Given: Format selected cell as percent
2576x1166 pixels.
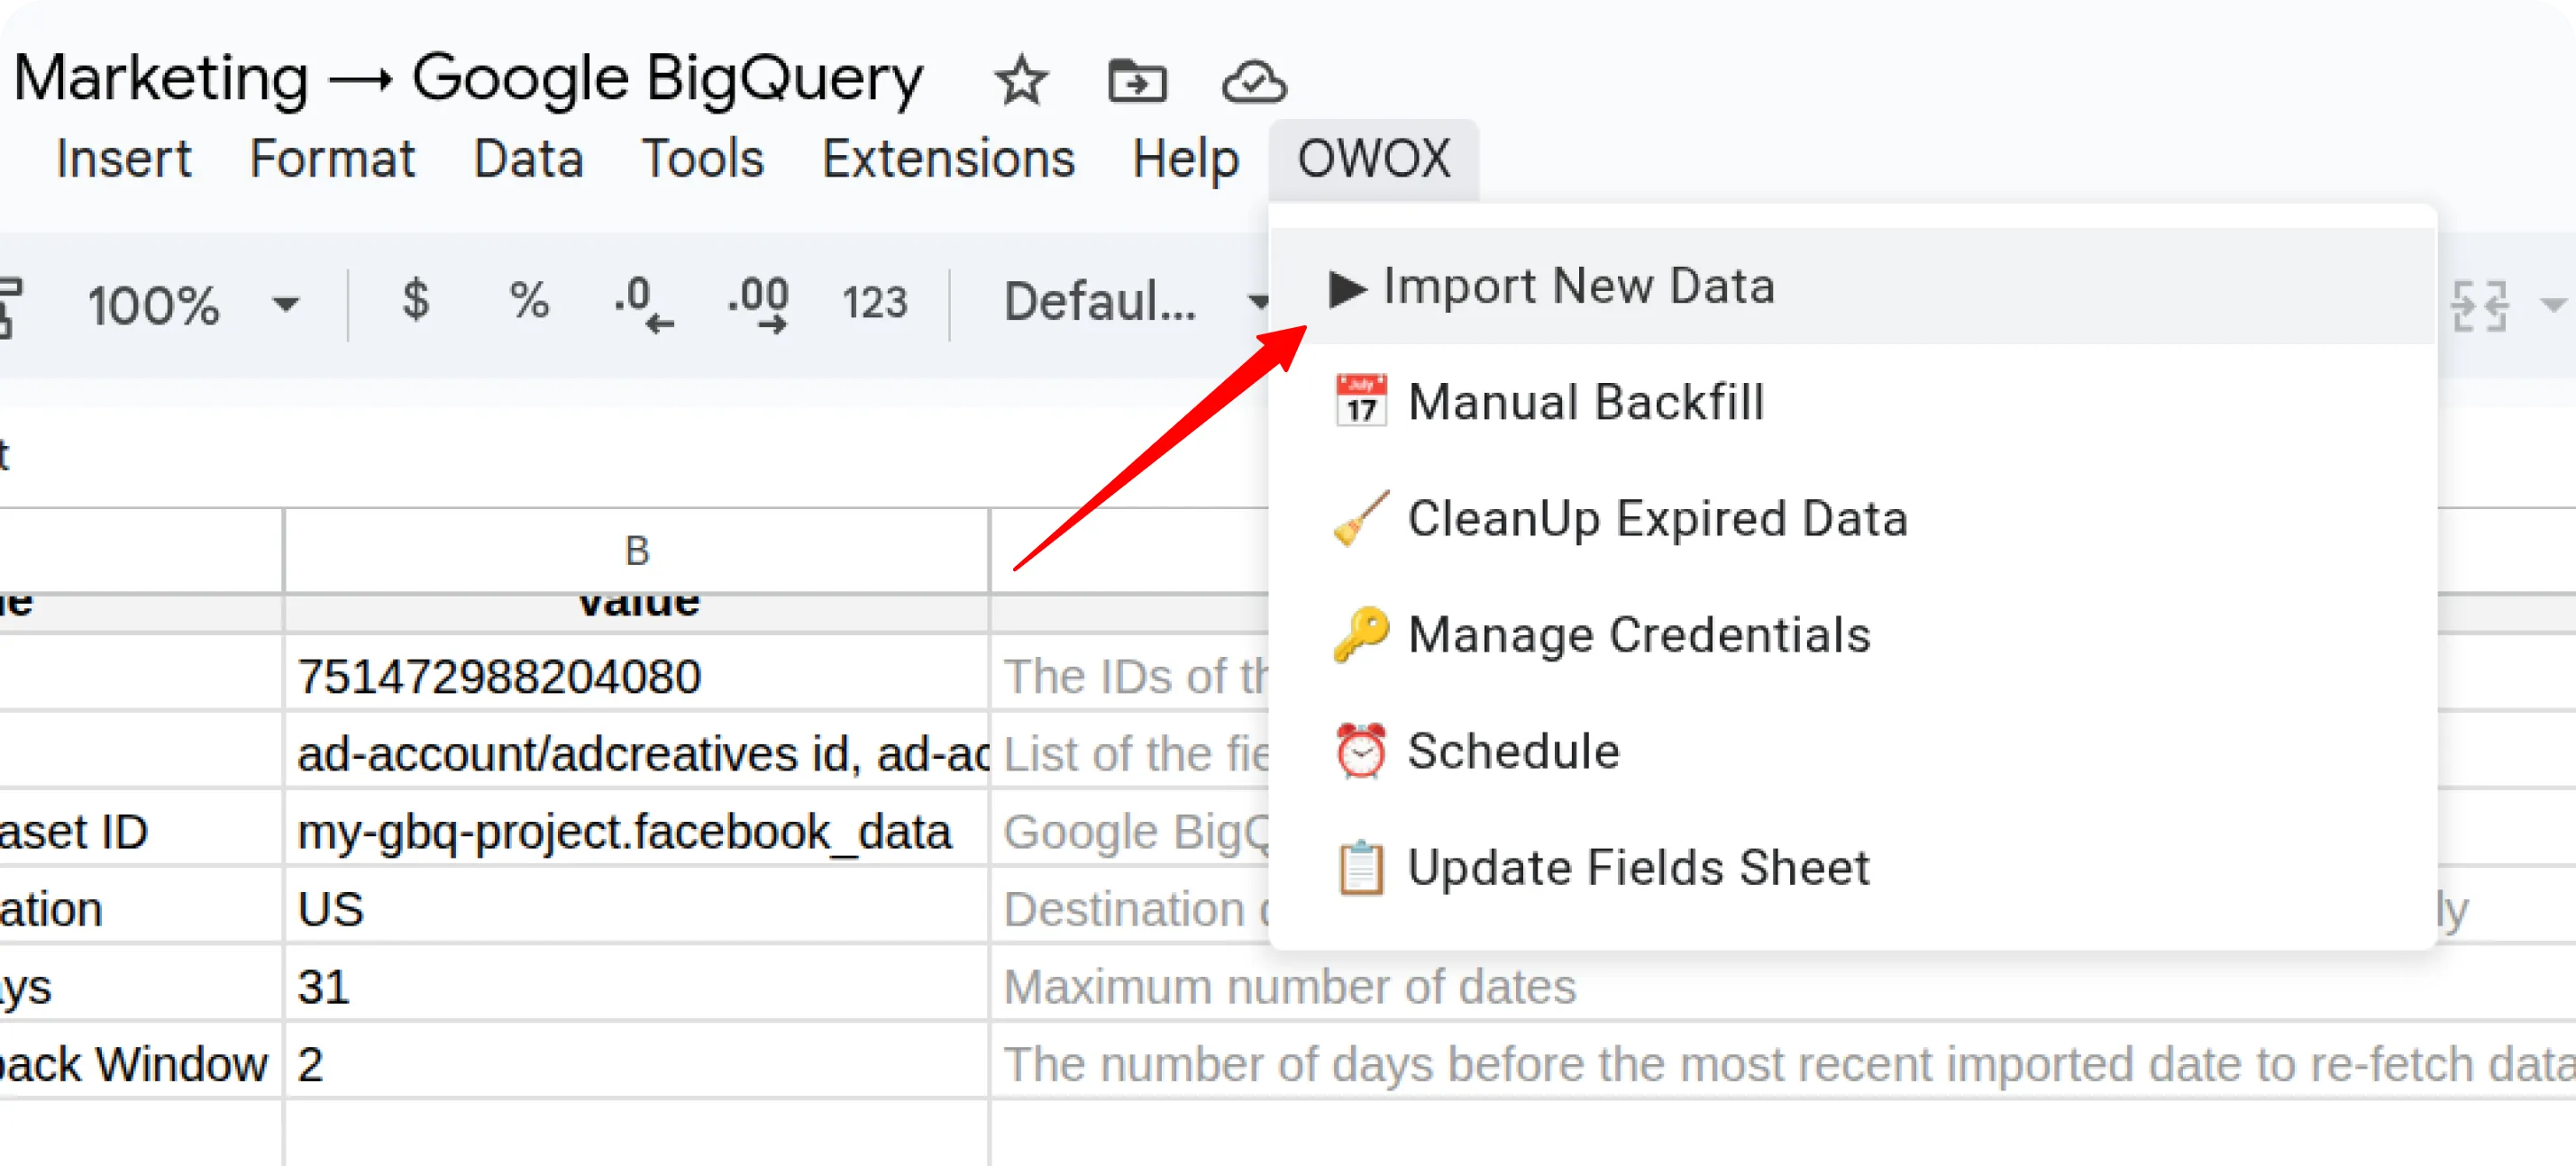Looking at the screenshot, I should click(x=527, y=301).
